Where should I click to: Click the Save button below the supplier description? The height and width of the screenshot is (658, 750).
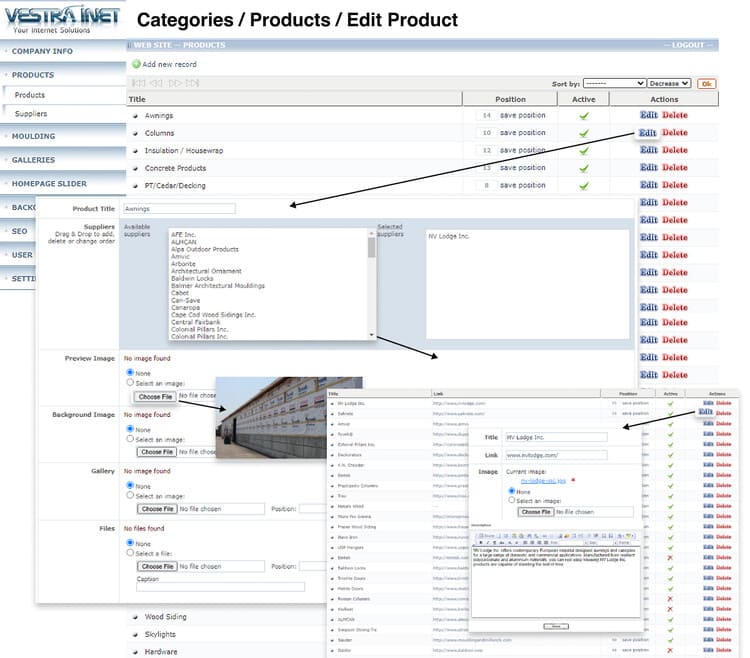pyautogui.click(x=556, y=626)
